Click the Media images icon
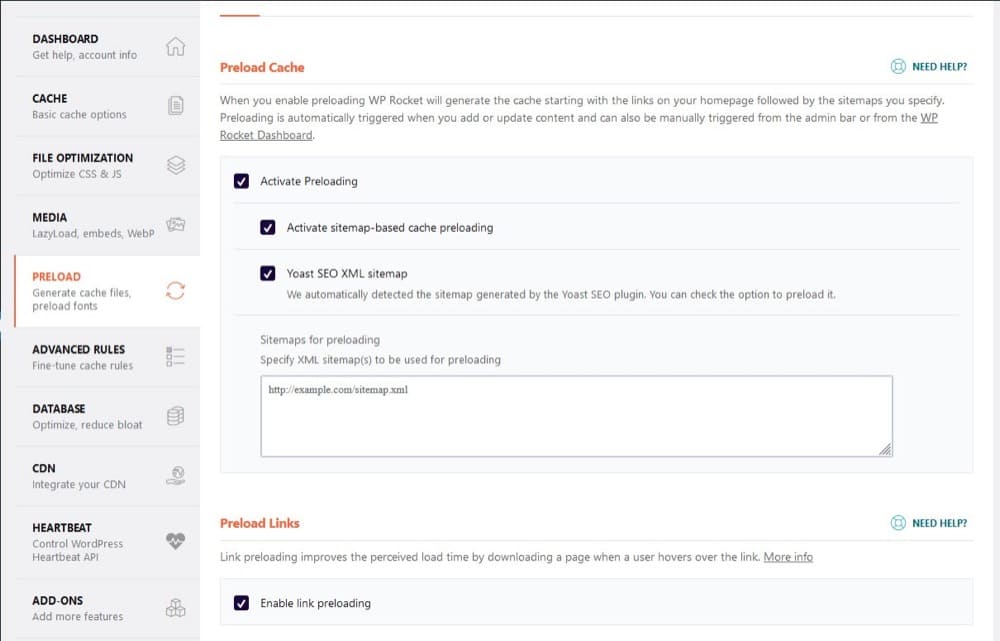The image size is (1000, 641). [175, 225]
